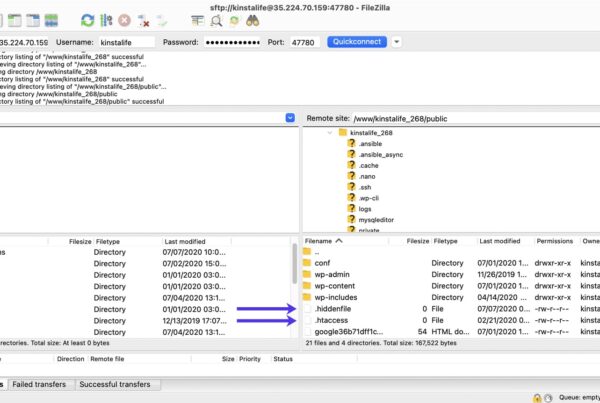Toggle processing of the transfer queue
The width and height of the screenshot is (600, 403).
pyautogui.click(x=106, y=20)
